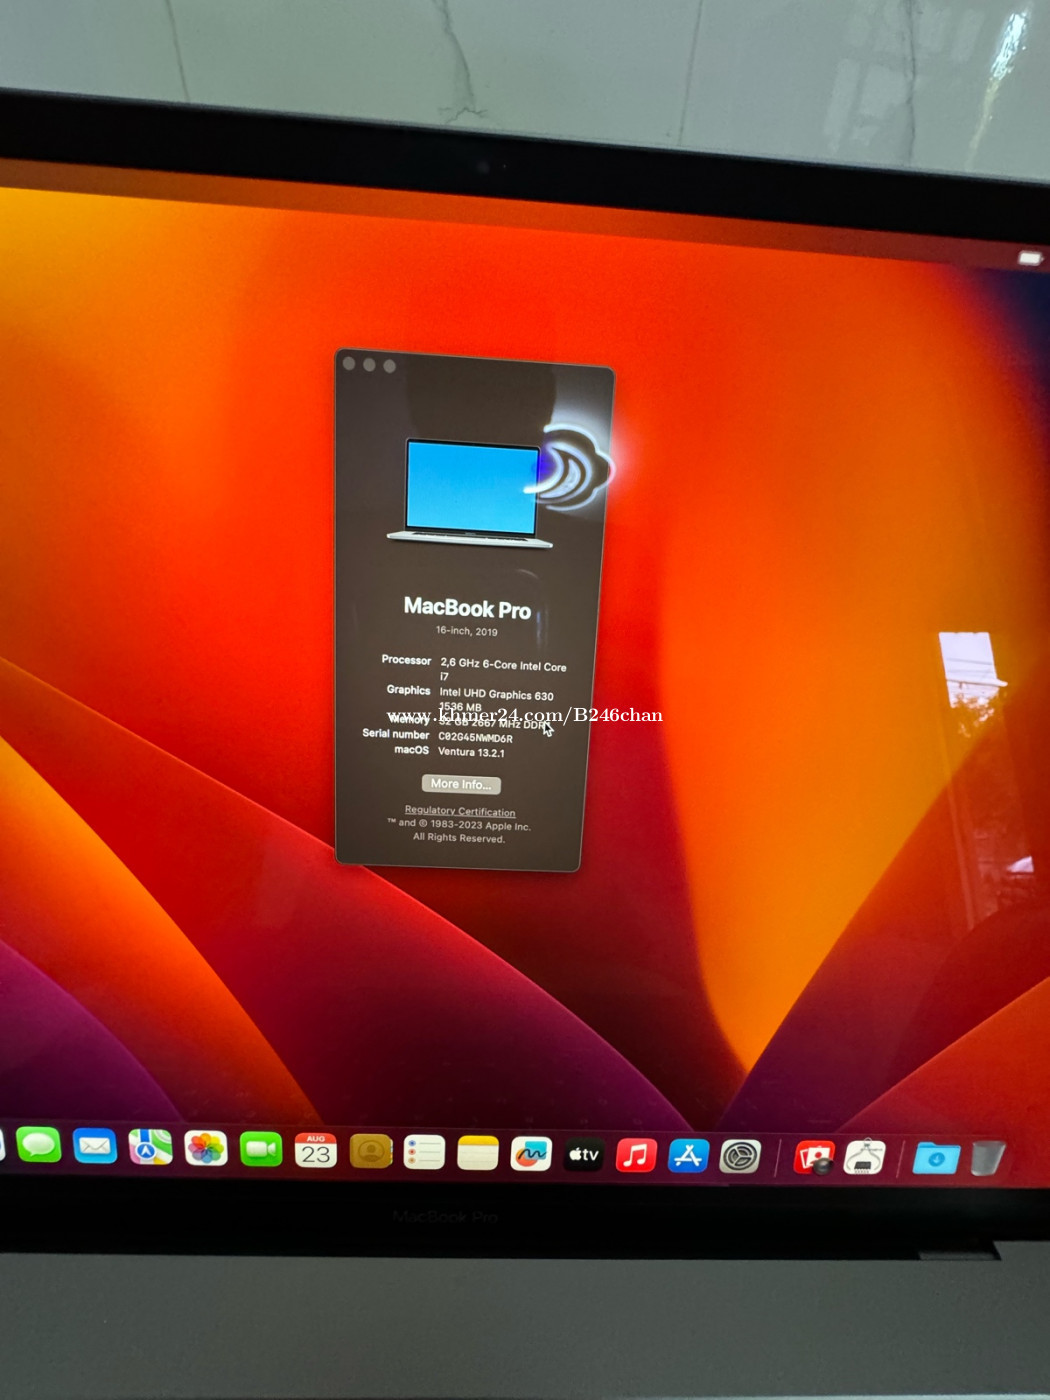The image size is (1050, 1400).
Task: Open Messages from the dock
Action: [39, 1144]
